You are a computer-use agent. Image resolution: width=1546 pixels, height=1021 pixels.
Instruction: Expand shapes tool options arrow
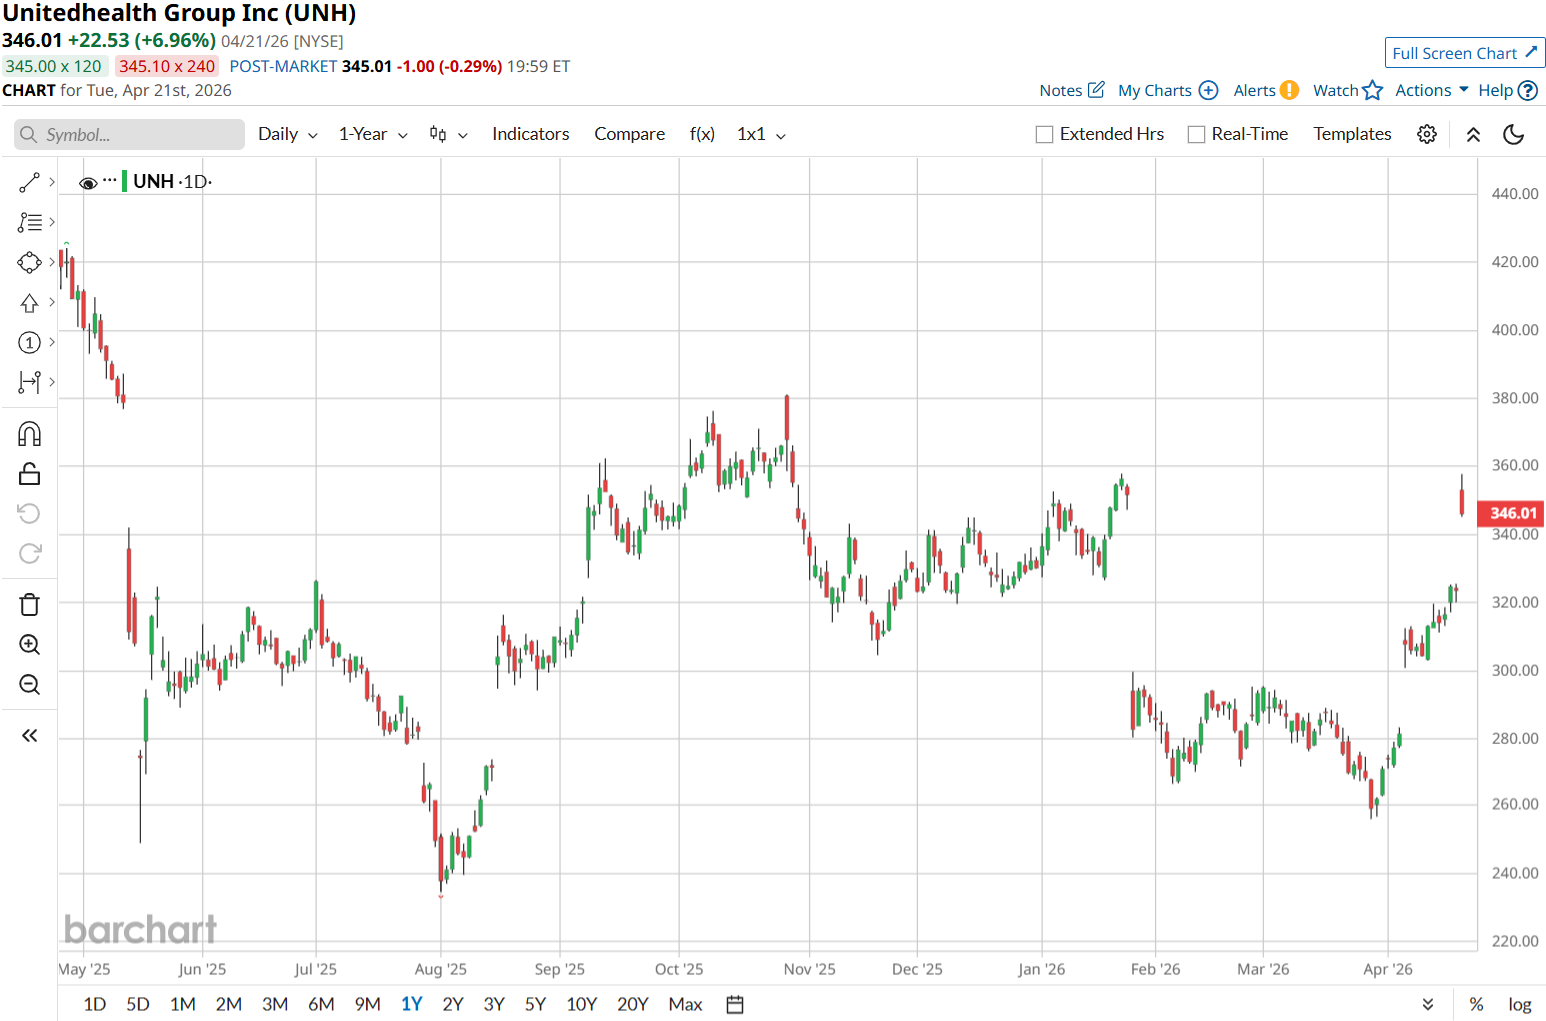point(52,262)
